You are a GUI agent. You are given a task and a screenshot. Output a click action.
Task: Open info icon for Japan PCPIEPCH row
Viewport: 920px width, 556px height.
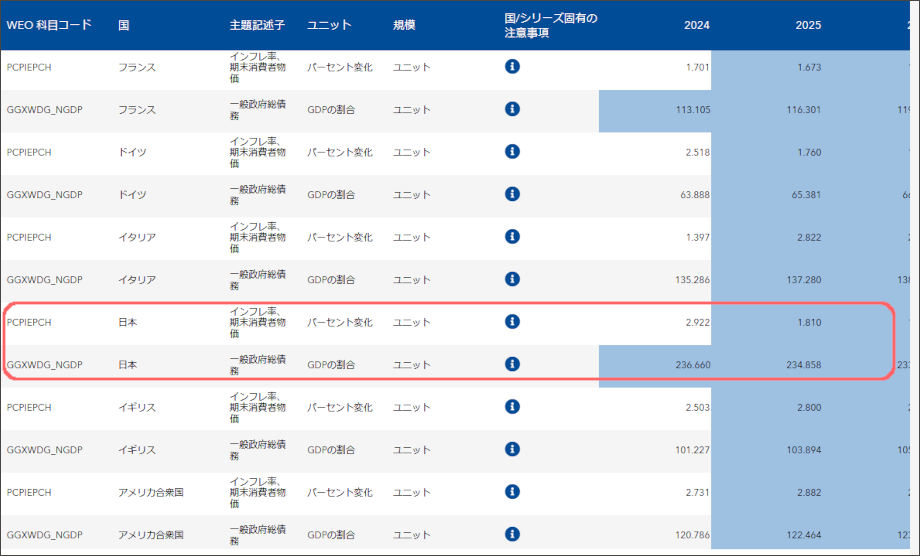pos(512,322)
